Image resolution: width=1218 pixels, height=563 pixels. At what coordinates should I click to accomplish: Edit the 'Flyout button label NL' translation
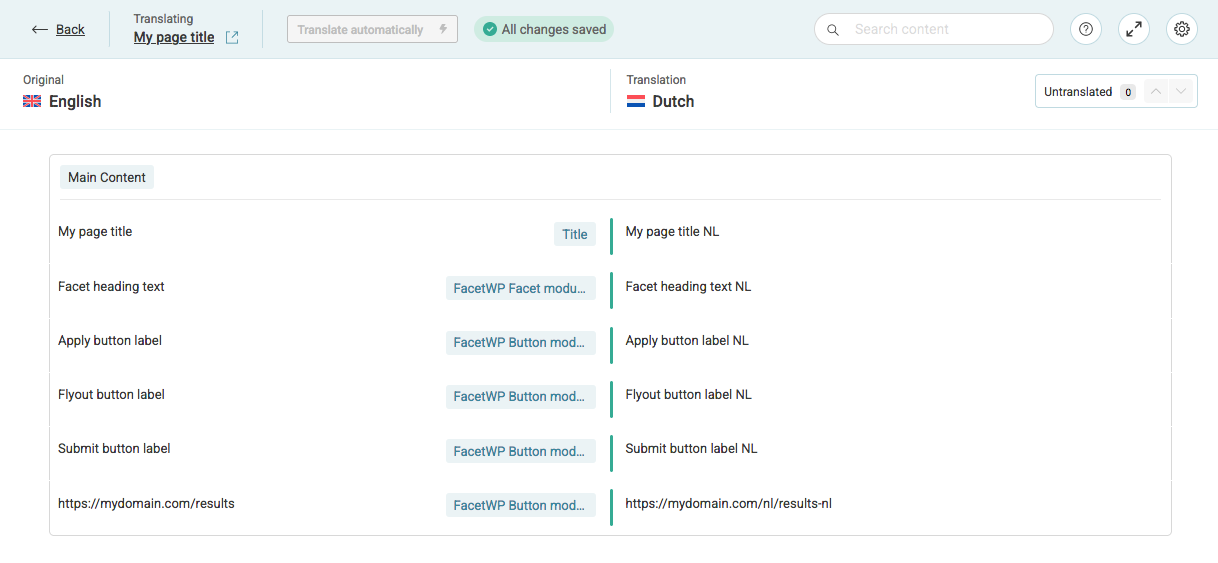(688, 395)
